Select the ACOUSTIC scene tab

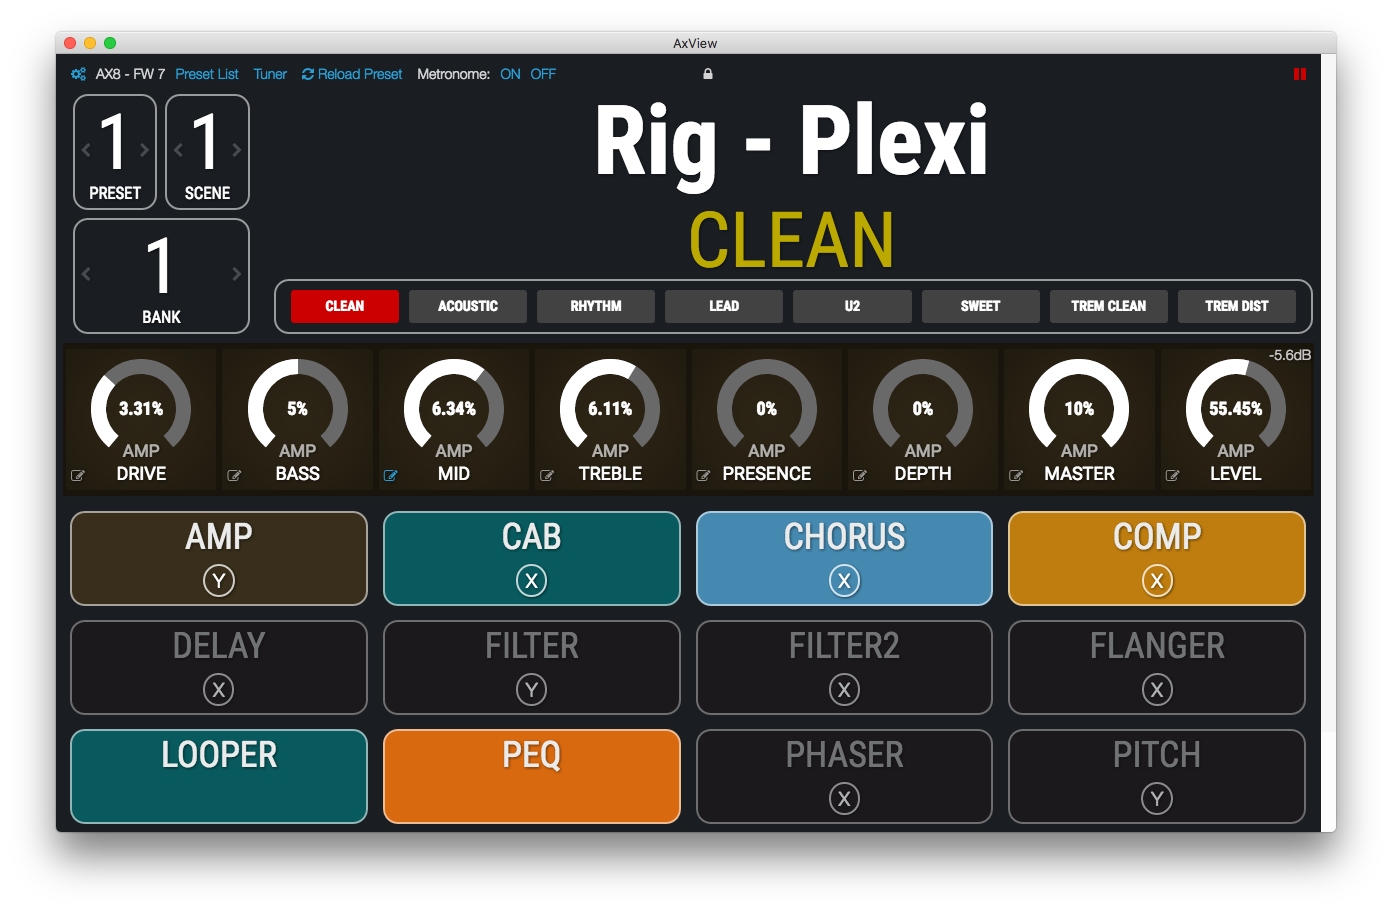[468, 306]
